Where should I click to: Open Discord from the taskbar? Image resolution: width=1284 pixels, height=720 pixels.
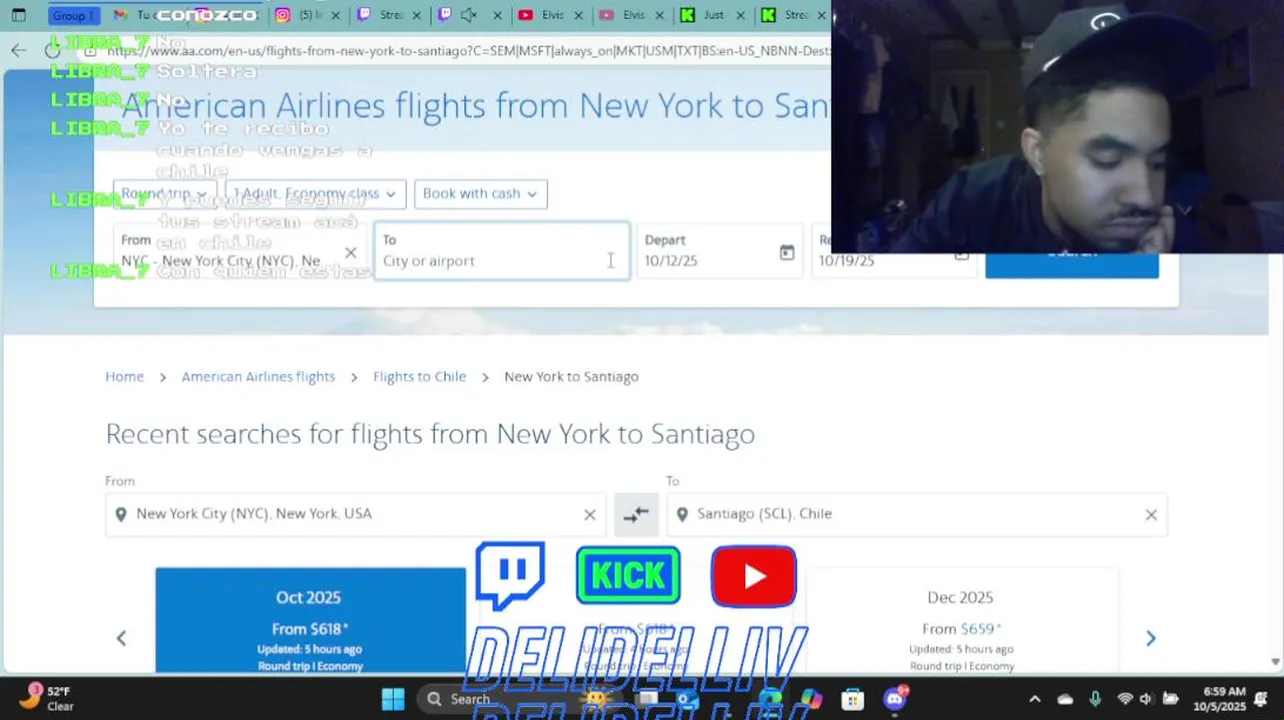[x=895, y=698]
